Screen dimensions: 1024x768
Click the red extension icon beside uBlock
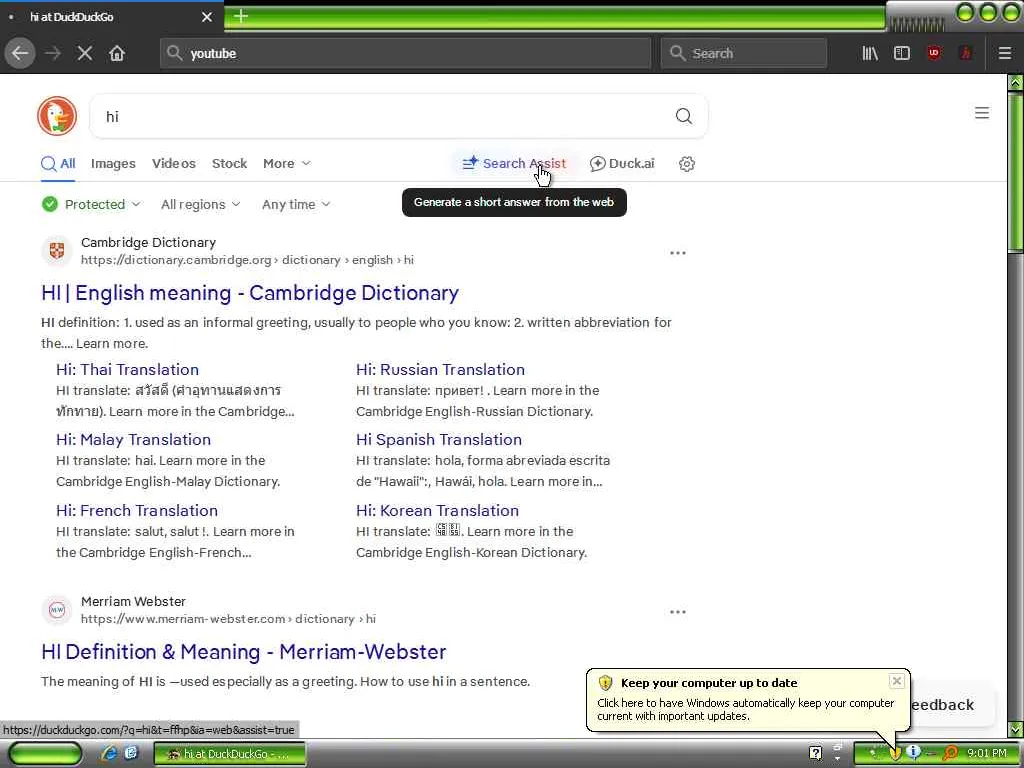[966, 53]
